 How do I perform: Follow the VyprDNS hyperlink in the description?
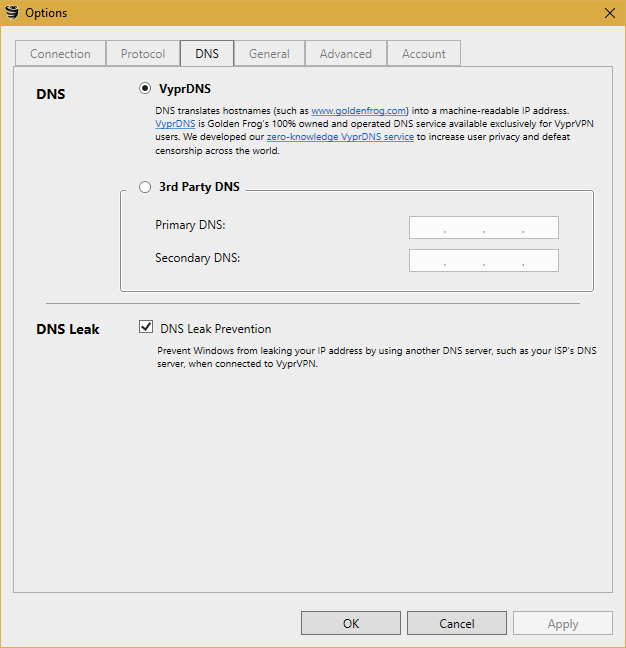click(175, 124)
